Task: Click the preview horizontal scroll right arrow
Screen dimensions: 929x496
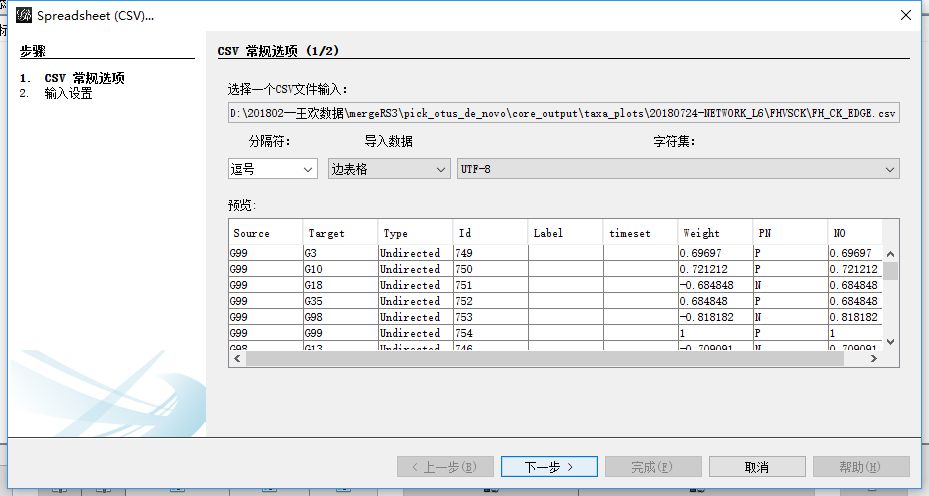Action: pyautogui.click(x=873, y=359)
